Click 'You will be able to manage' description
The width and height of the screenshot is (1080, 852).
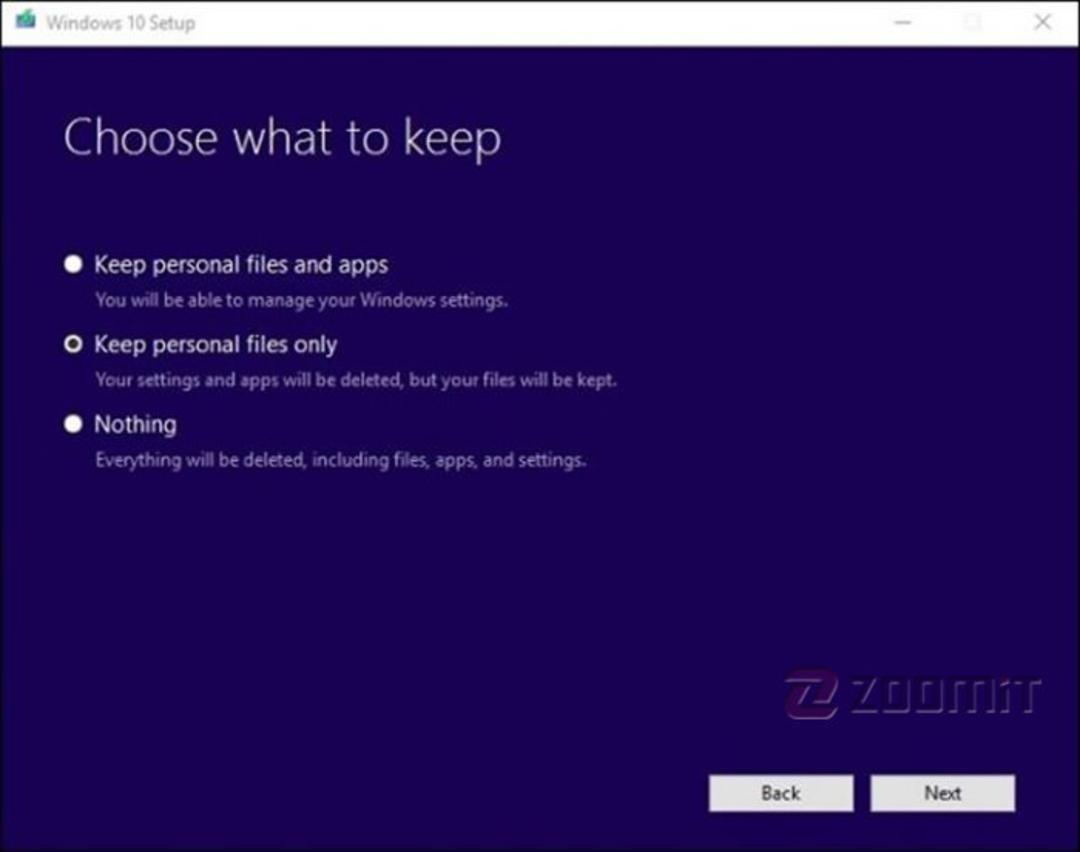pyautogui.click(x=302, y=300)
